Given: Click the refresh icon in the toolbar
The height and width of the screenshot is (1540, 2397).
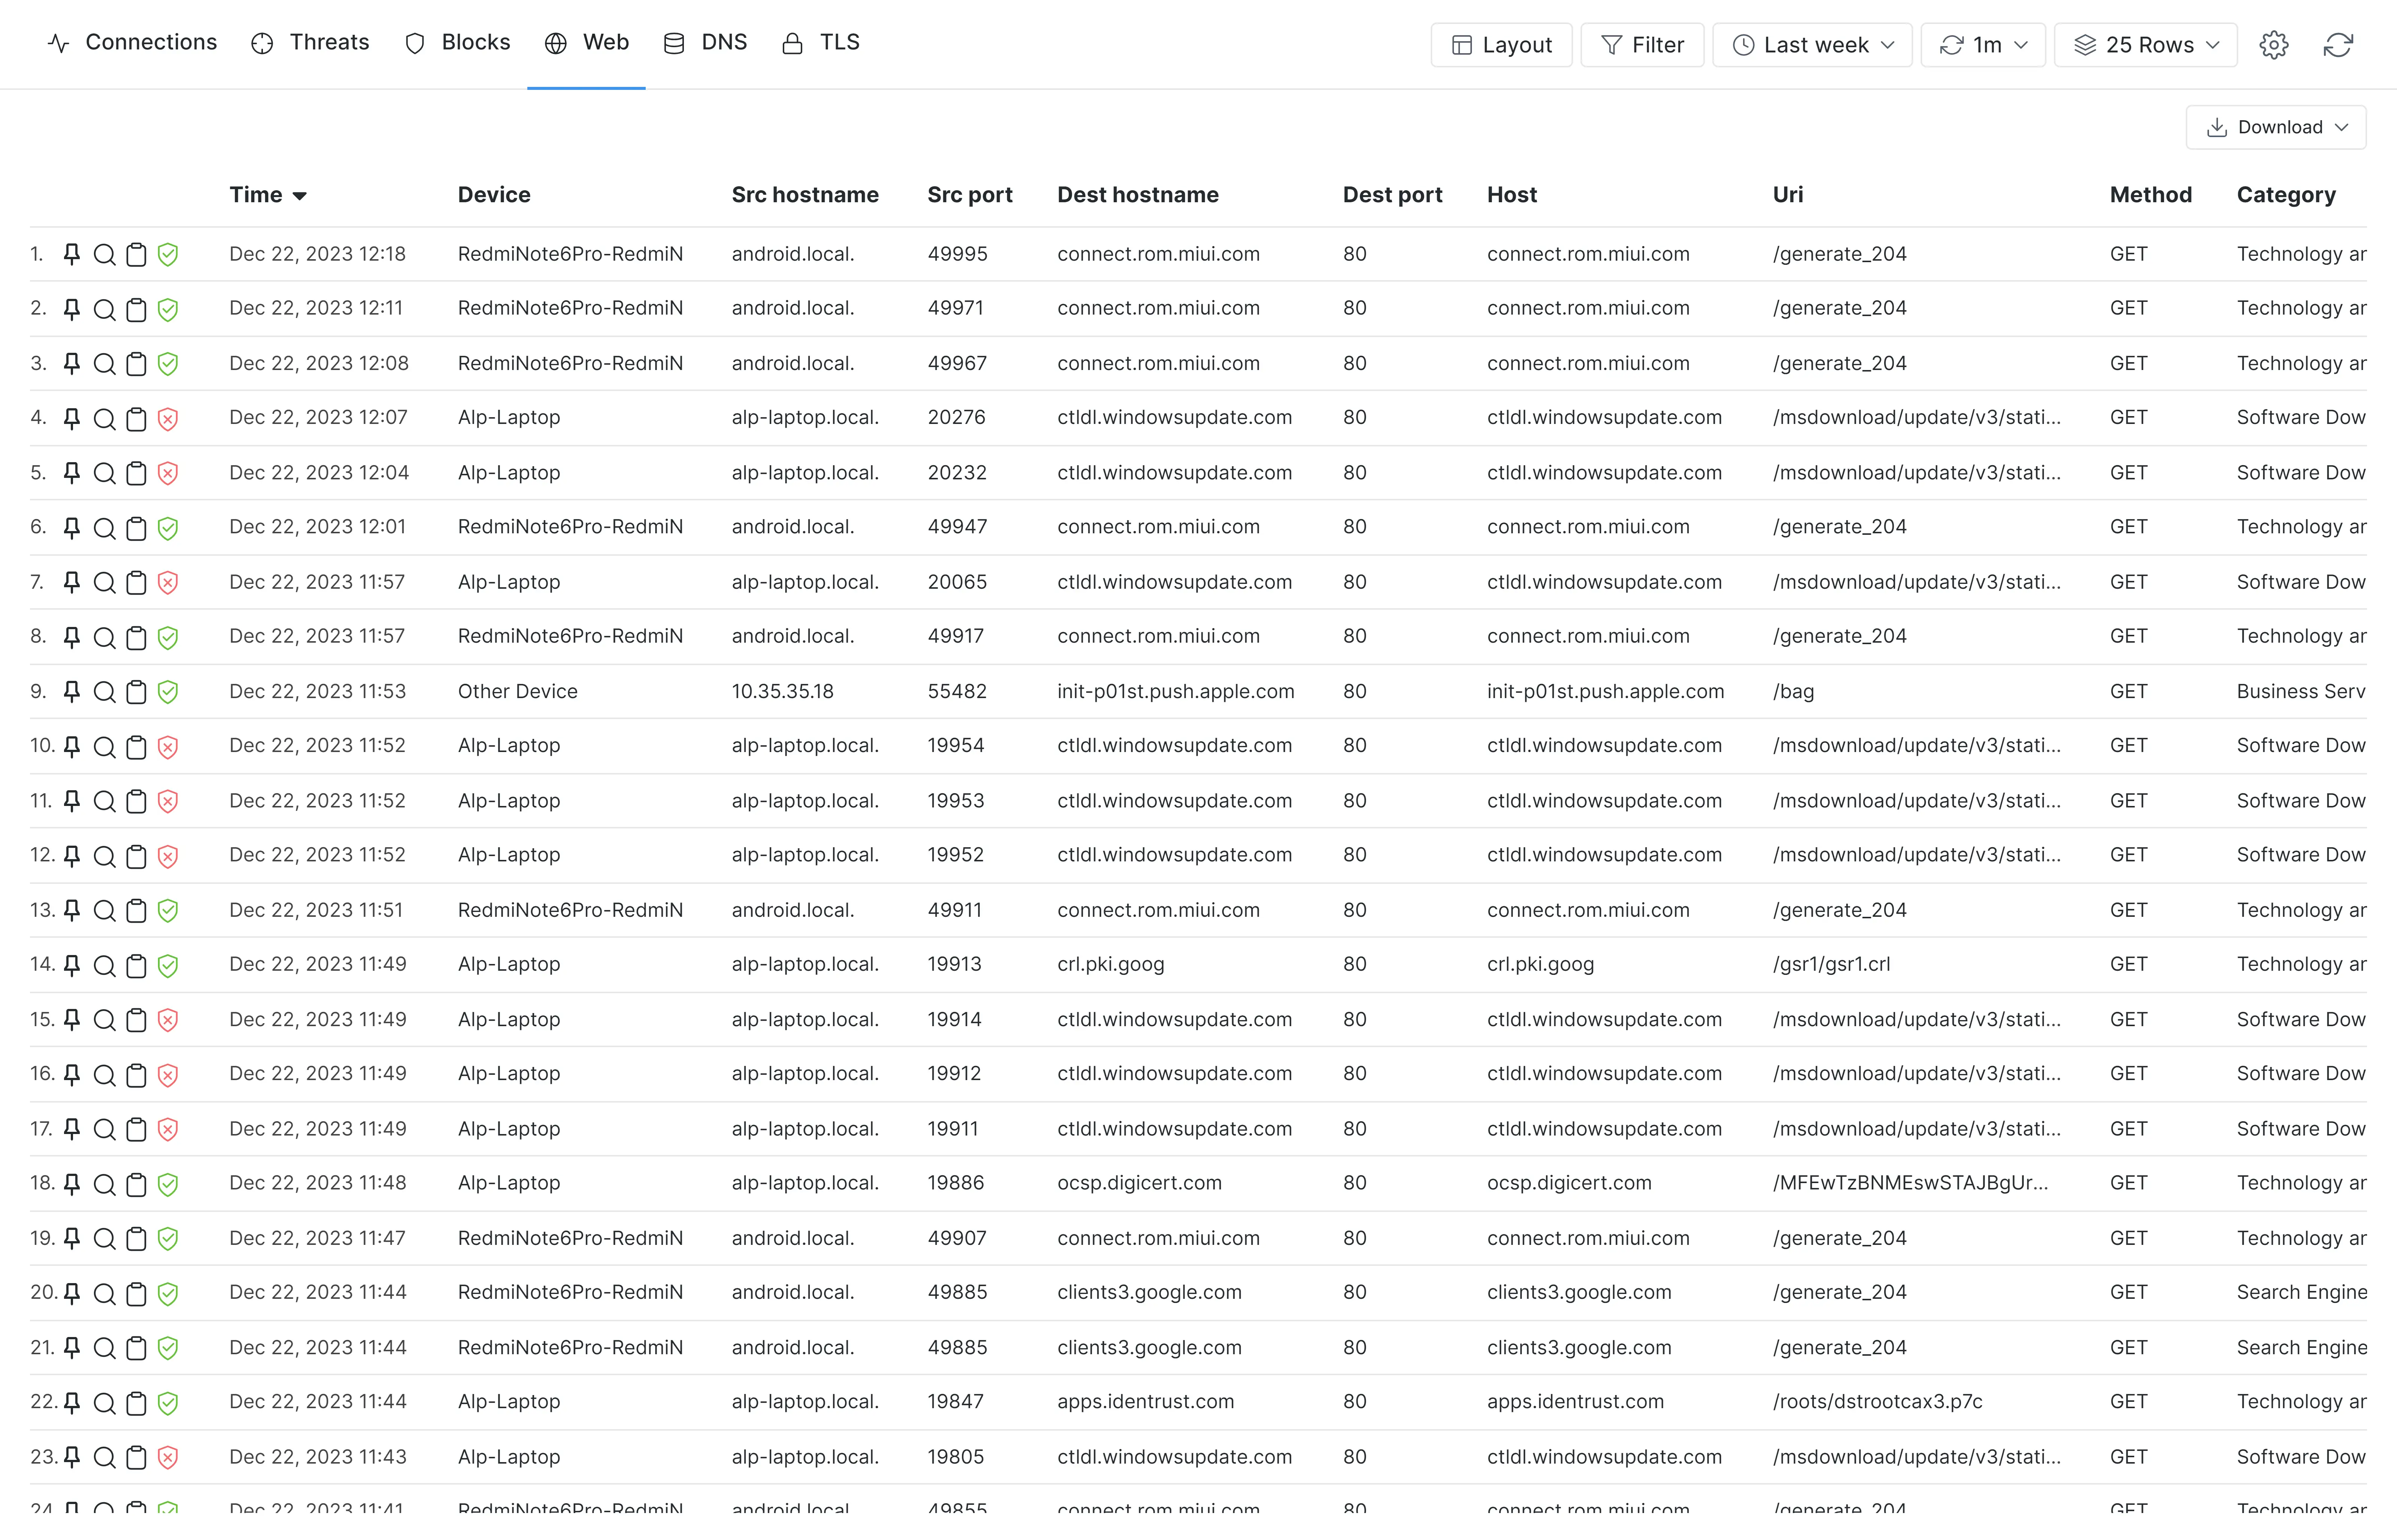Looking at the screenshot, I should point(2337,45).
